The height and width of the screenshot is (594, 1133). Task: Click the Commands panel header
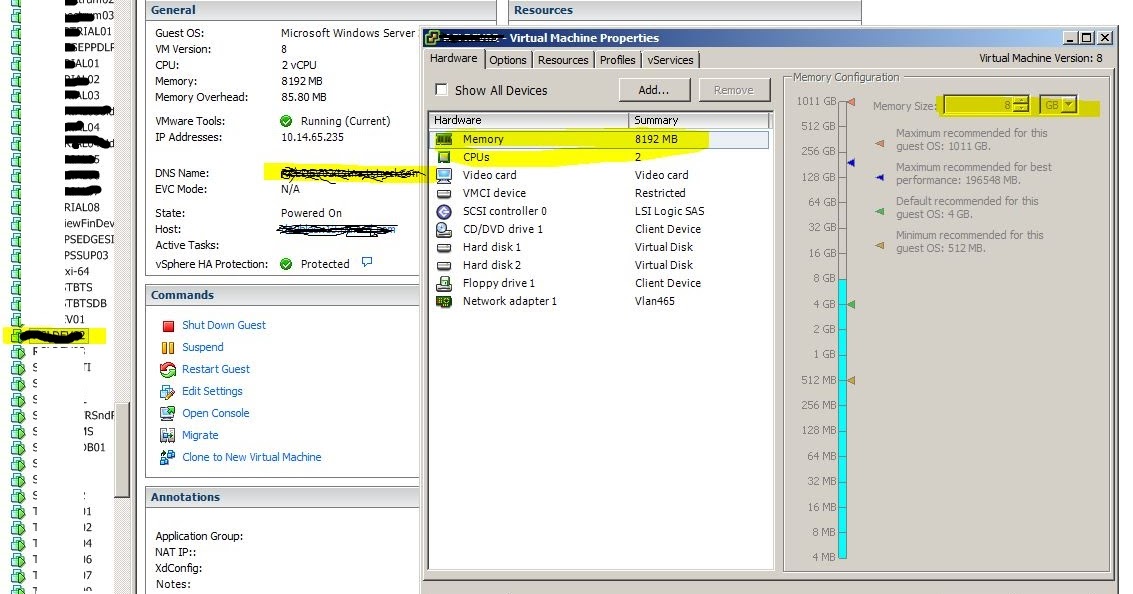tap(283, 295)
